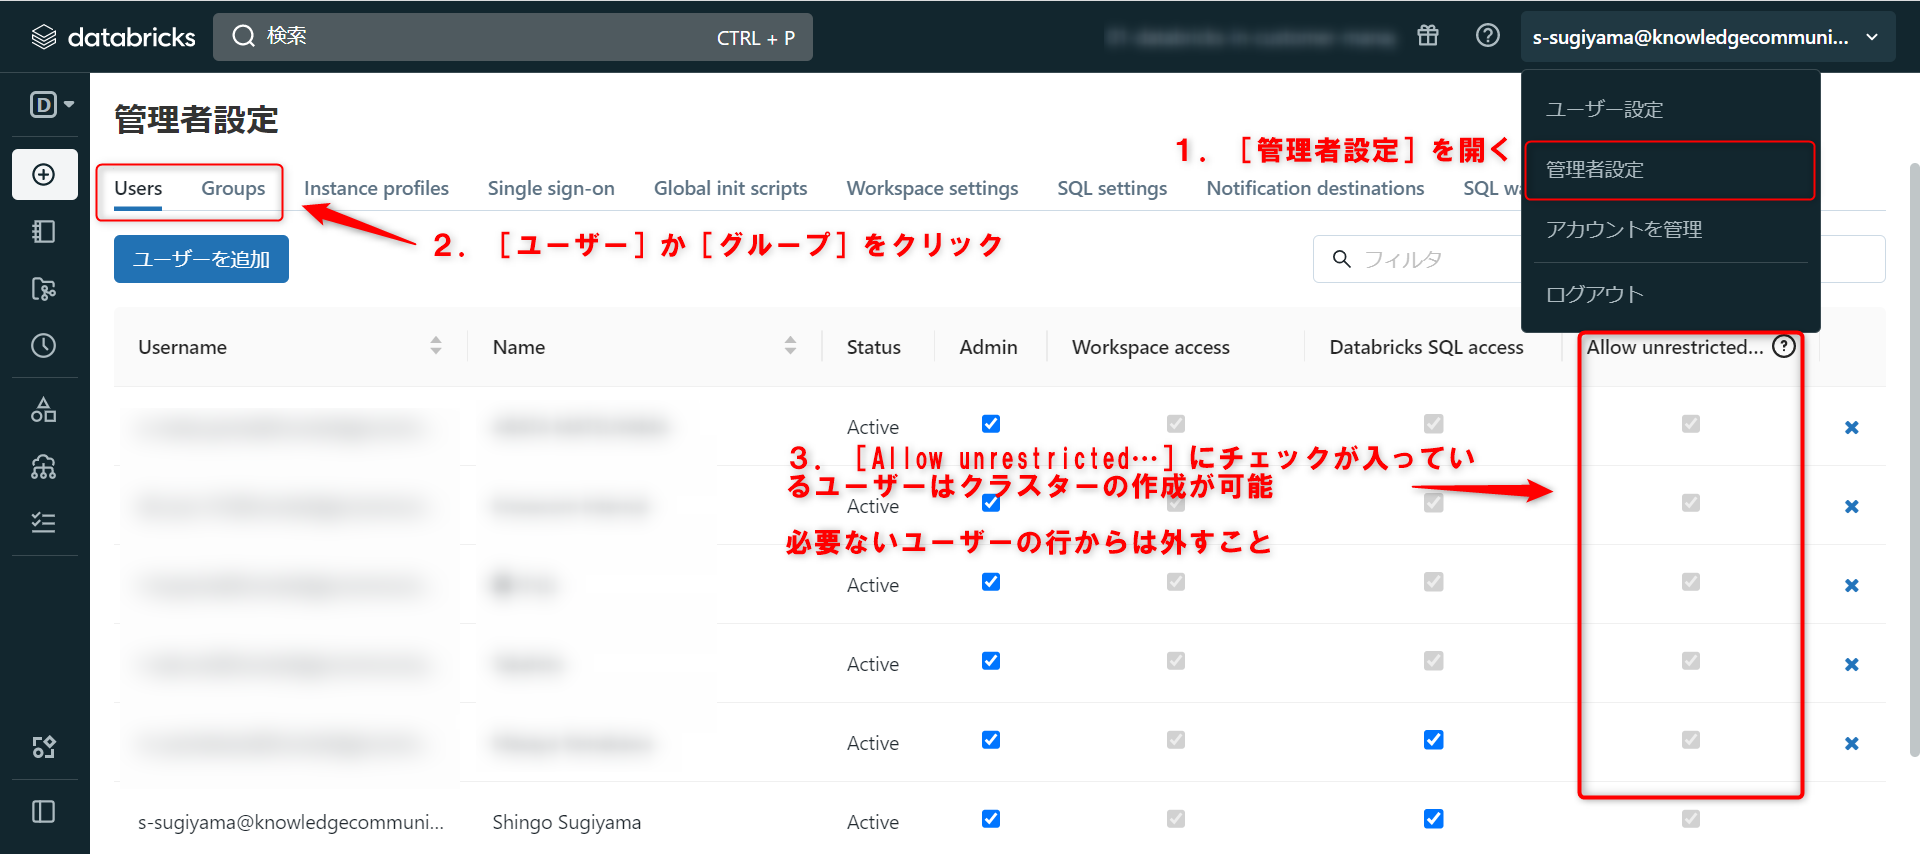Sort the table by the Name column arrows
1920x854 pixels.
click(x=791, y=346)
